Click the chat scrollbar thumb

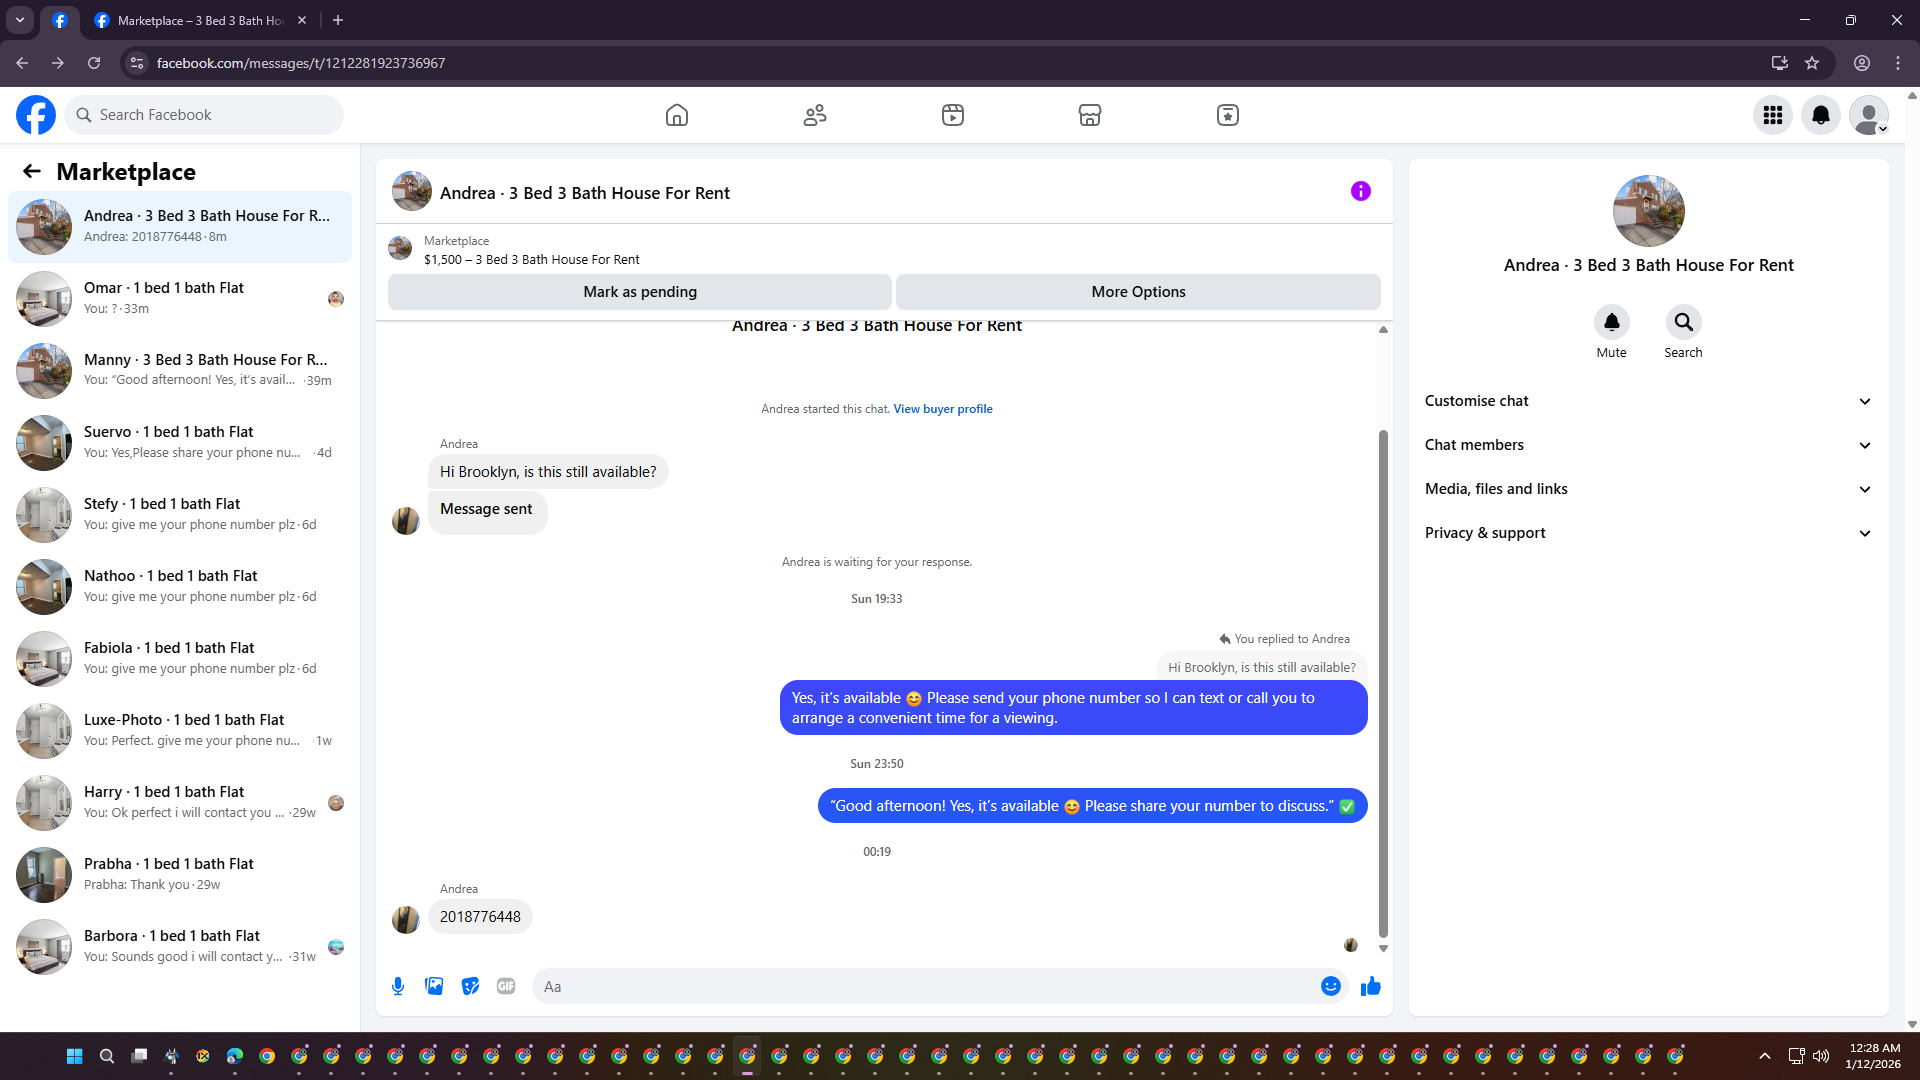point(1383,684)
